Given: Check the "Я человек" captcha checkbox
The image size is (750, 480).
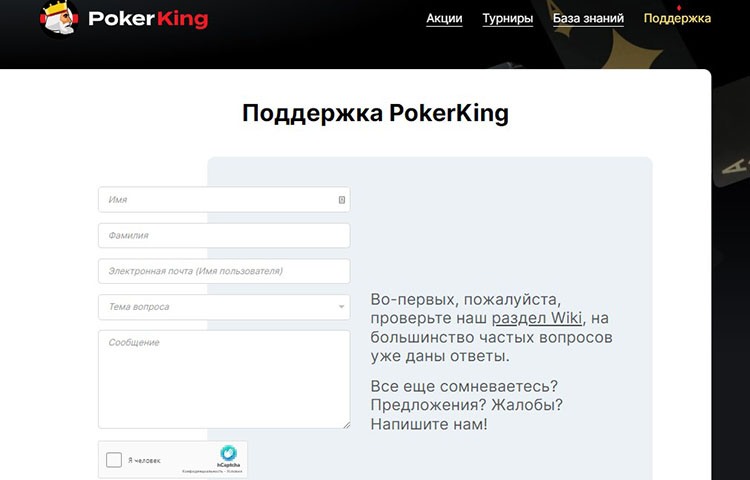Looking at the screenshot, I should pyautogui.click(x=114, y=460).
